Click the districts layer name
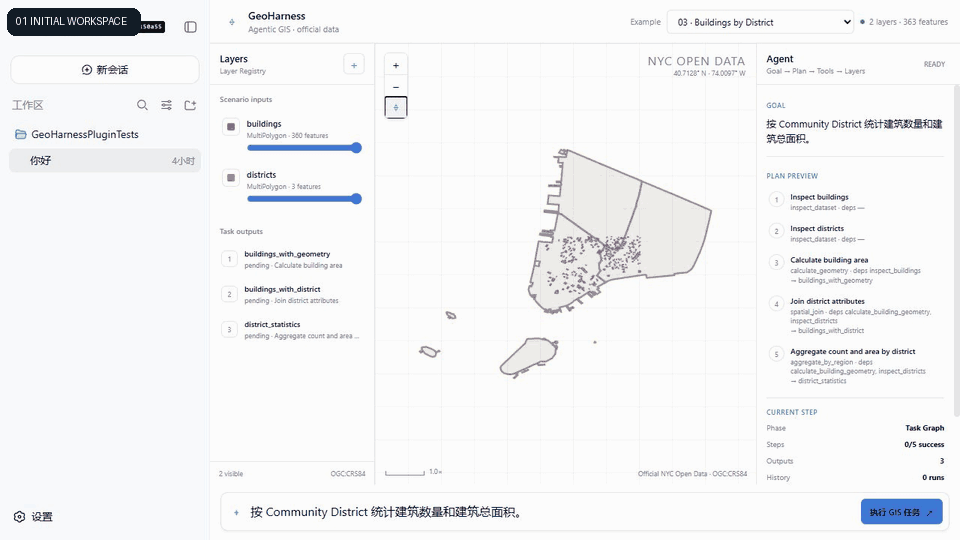The width and height of the screenshot is (960, 540). click(261, 174)
